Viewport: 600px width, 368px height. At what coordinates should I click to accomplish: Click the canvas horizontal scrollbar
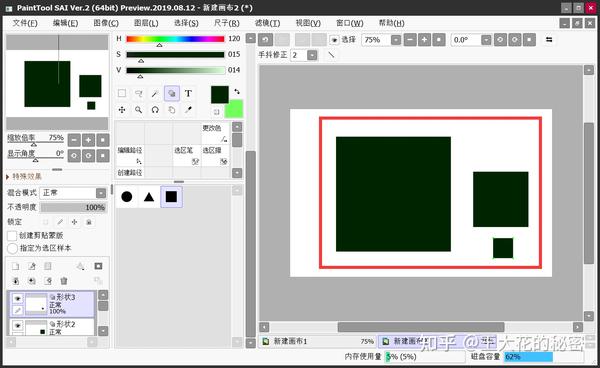(421, 327)
